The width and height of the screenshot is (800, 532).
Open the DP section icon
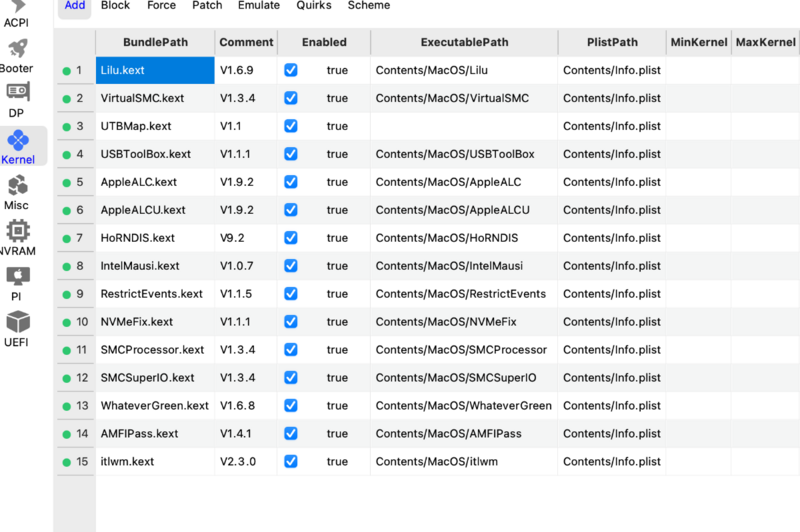tap(17, 100)
